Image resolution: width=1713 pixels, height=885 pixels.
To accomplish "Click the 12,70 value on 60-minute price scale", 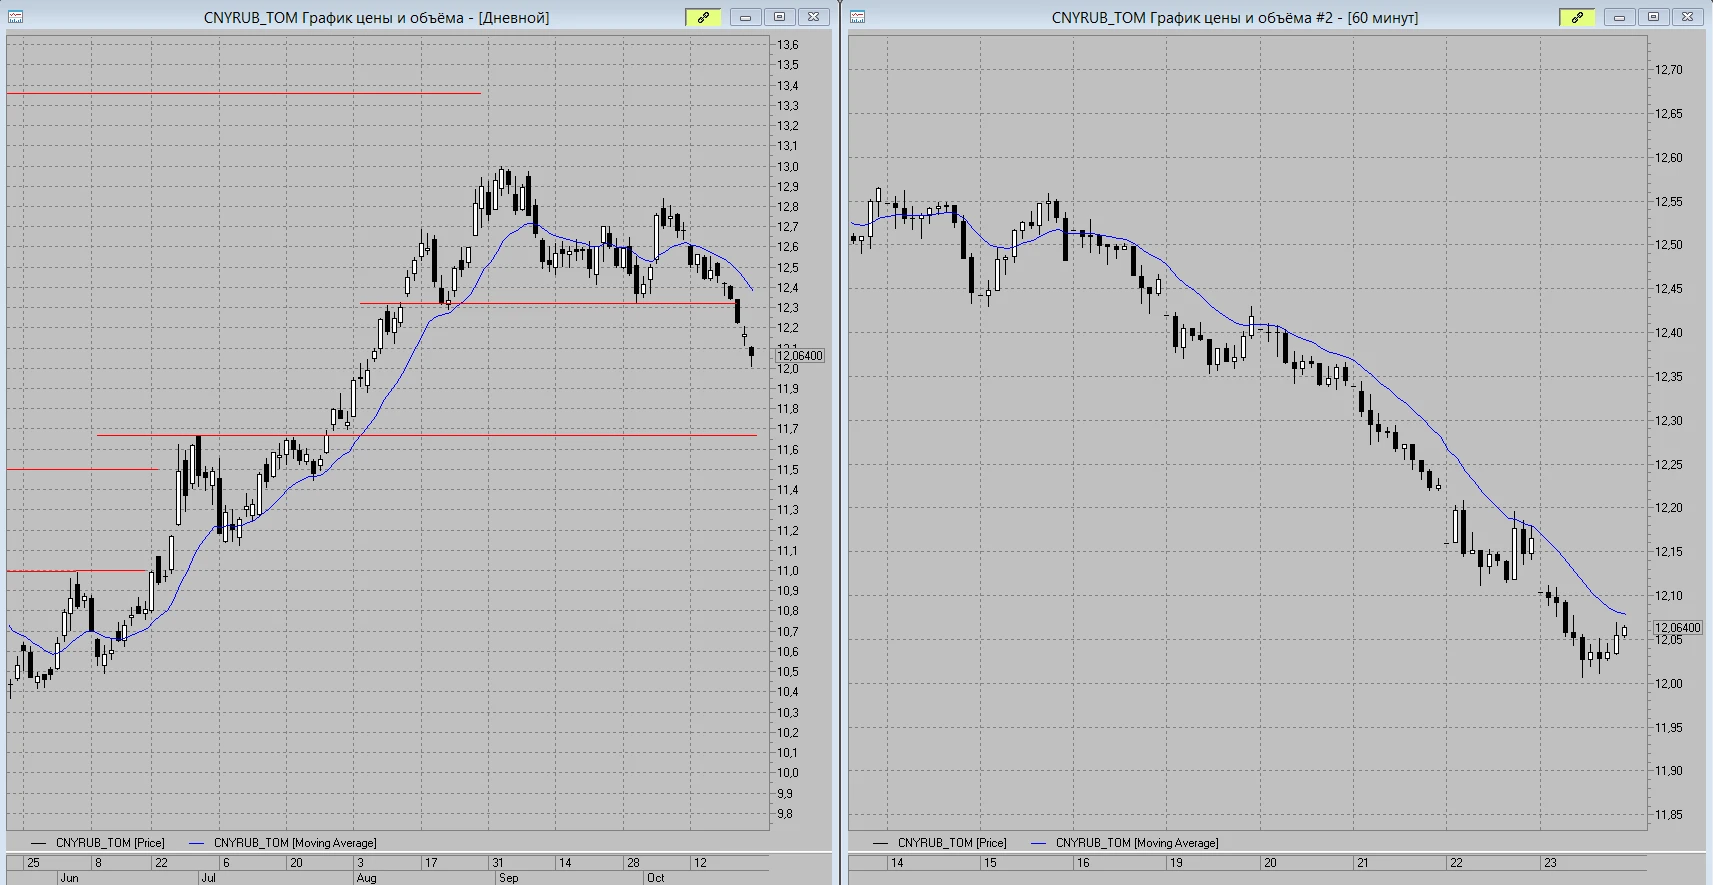I will tap(1669, 70).
